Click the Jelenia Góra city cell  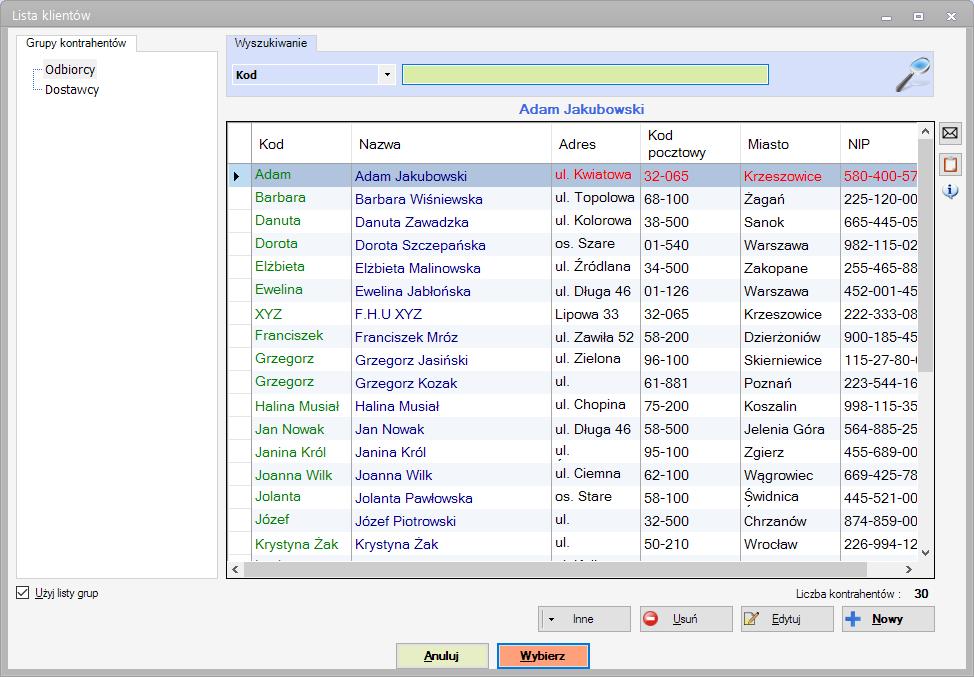(790, 429)
